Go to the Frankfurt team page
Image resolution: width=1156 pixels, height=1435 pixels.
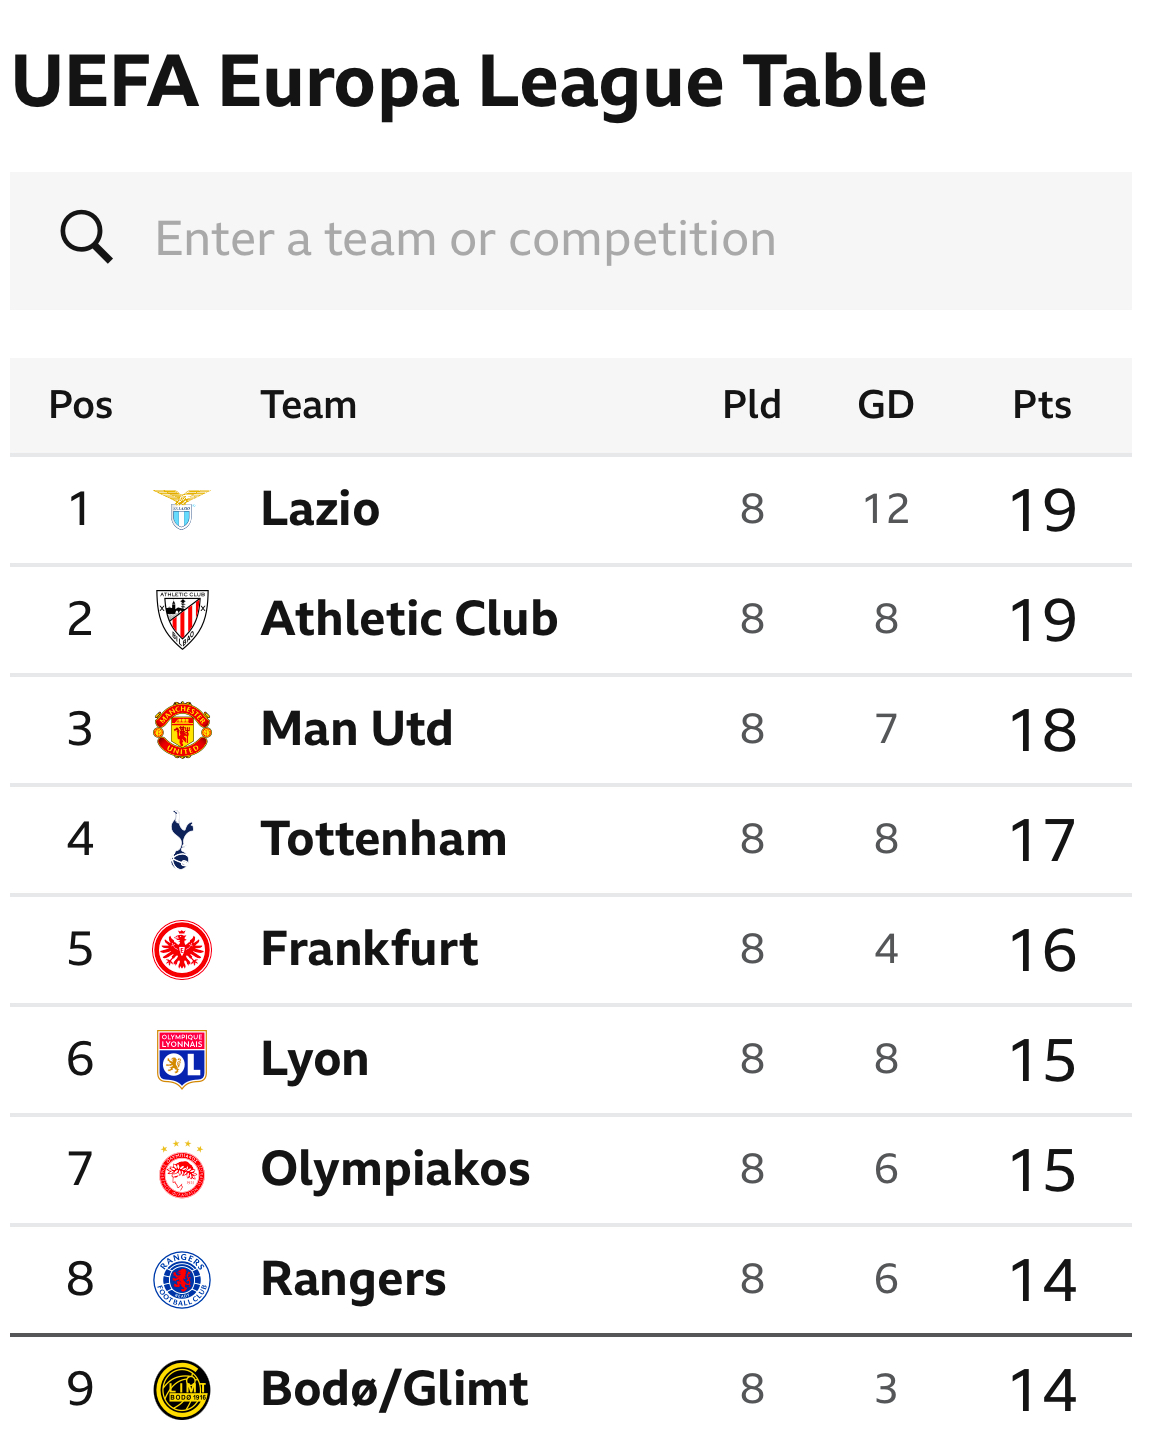(x=369, y=949)
